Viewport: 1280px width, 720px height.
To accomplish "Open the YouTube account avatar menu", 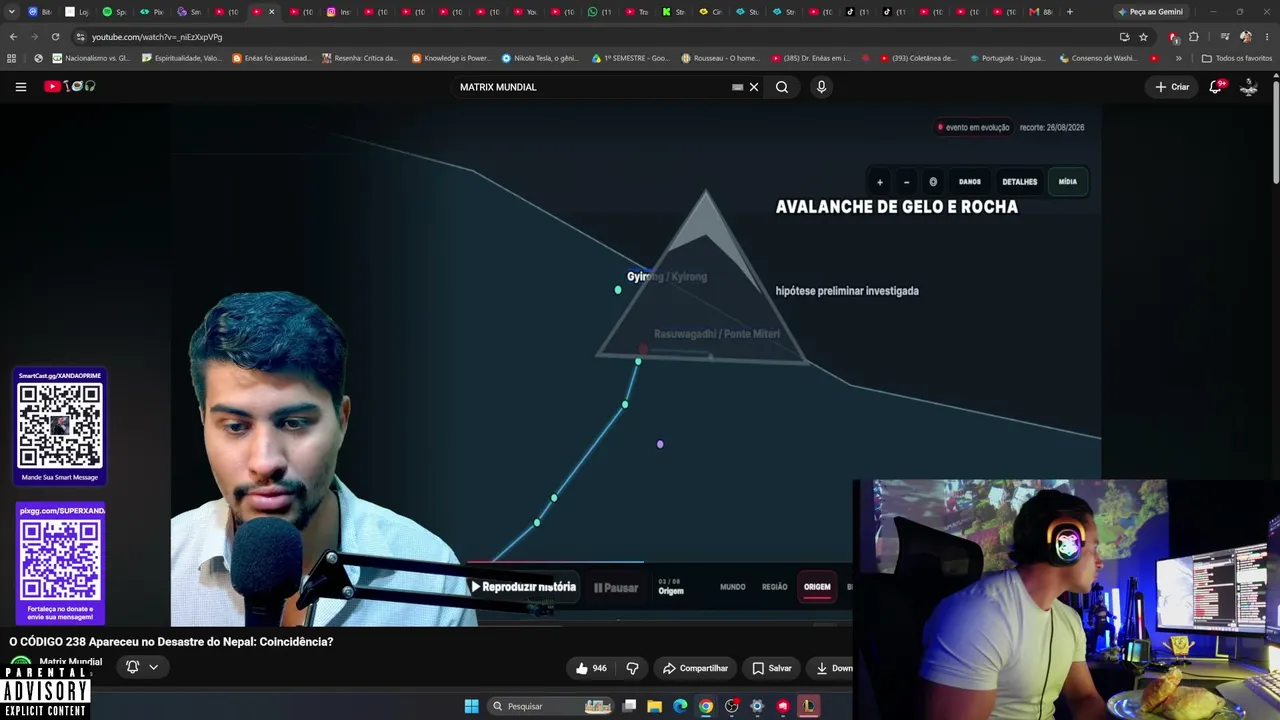I will coord(1249,87).
